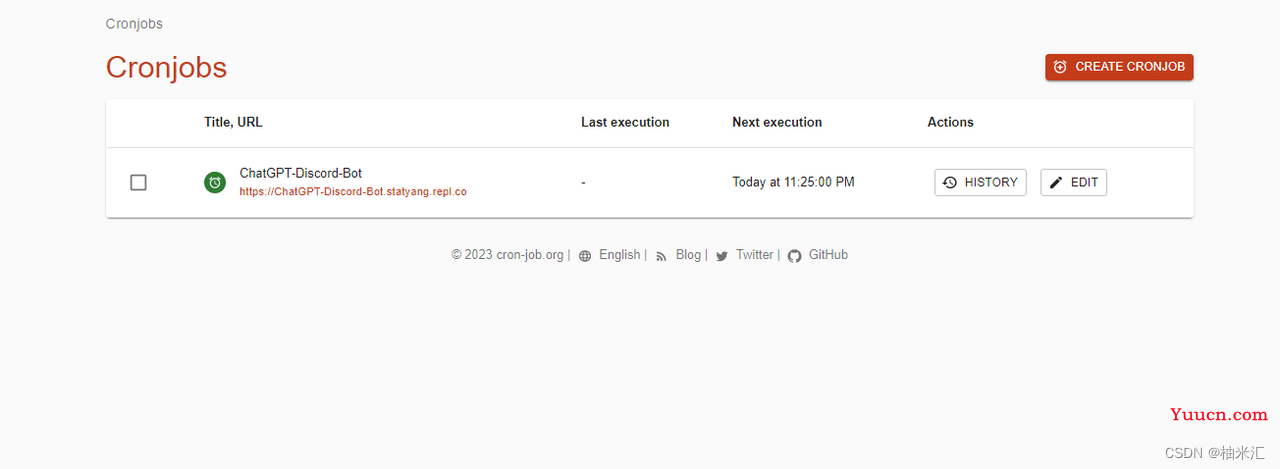Viewport: 1280px width, 469px height.
Task: Click the pencil icon on the EDIT button
Action: click(1056, 182)
